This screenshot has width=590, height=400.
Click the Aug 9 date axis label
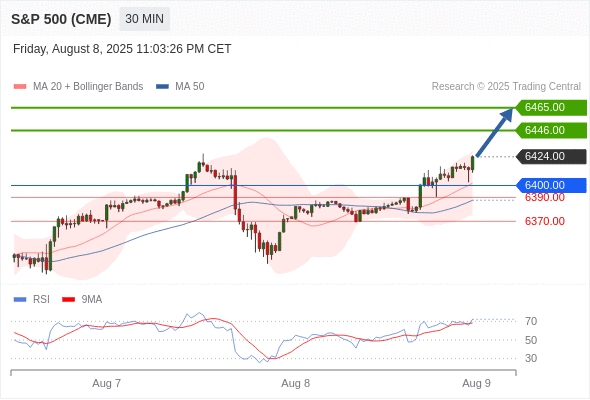[476, 383]
